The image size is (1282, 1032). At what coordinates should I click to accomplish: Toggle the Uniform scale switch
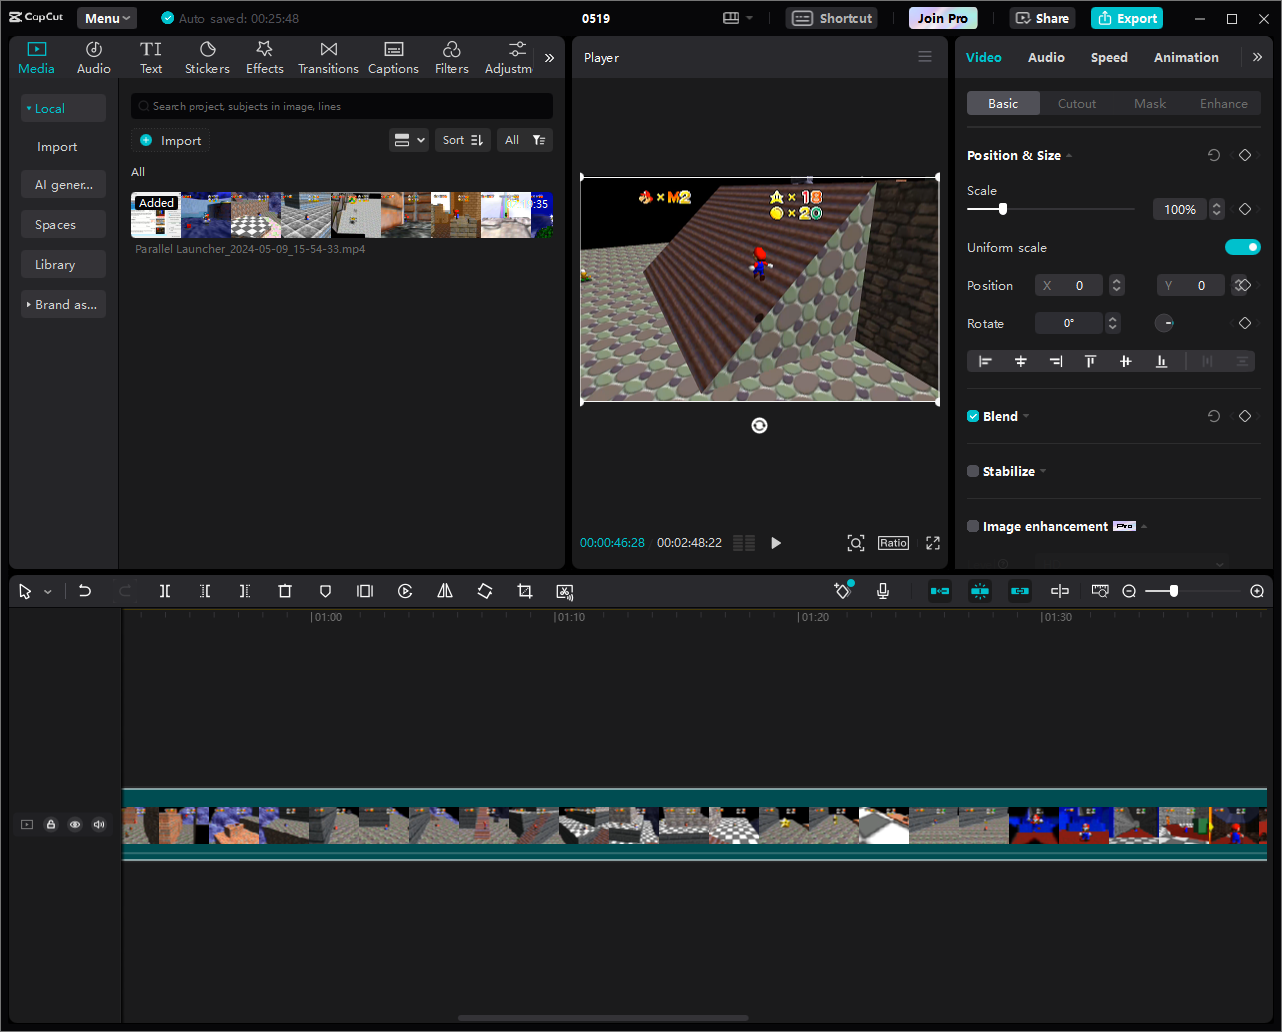[x=1243, y=247]
